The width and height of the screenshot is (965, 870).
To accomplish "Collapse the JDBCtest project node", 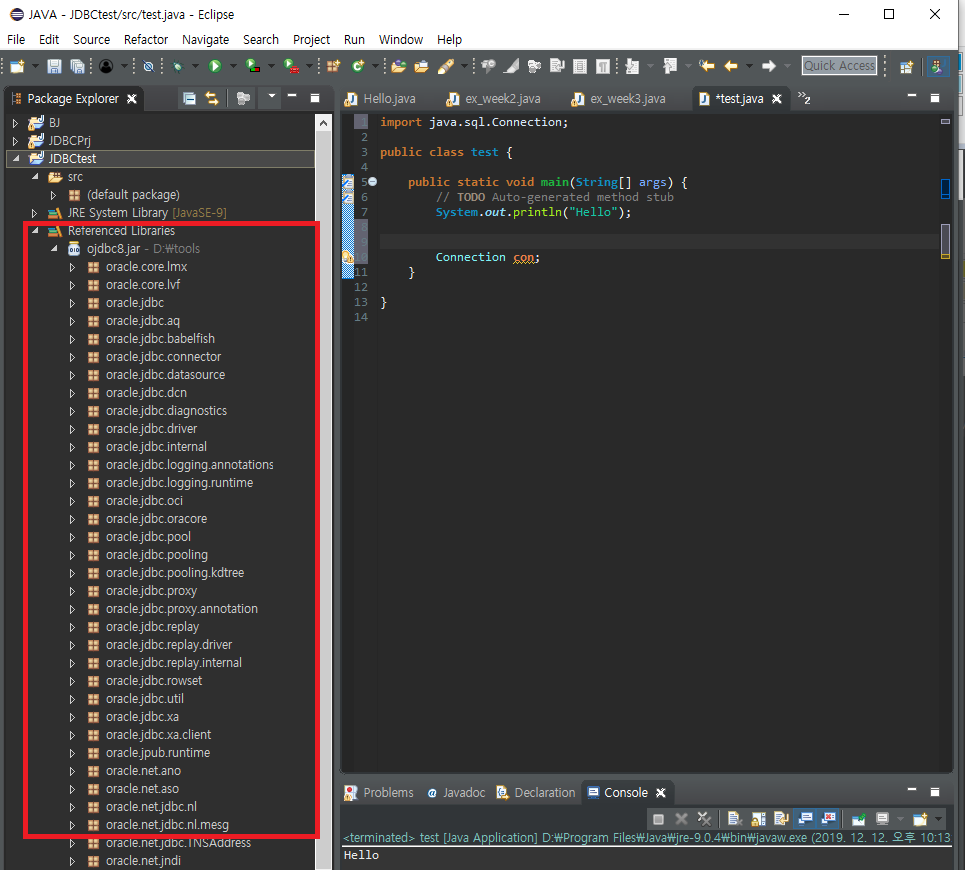I will [16, 159].
